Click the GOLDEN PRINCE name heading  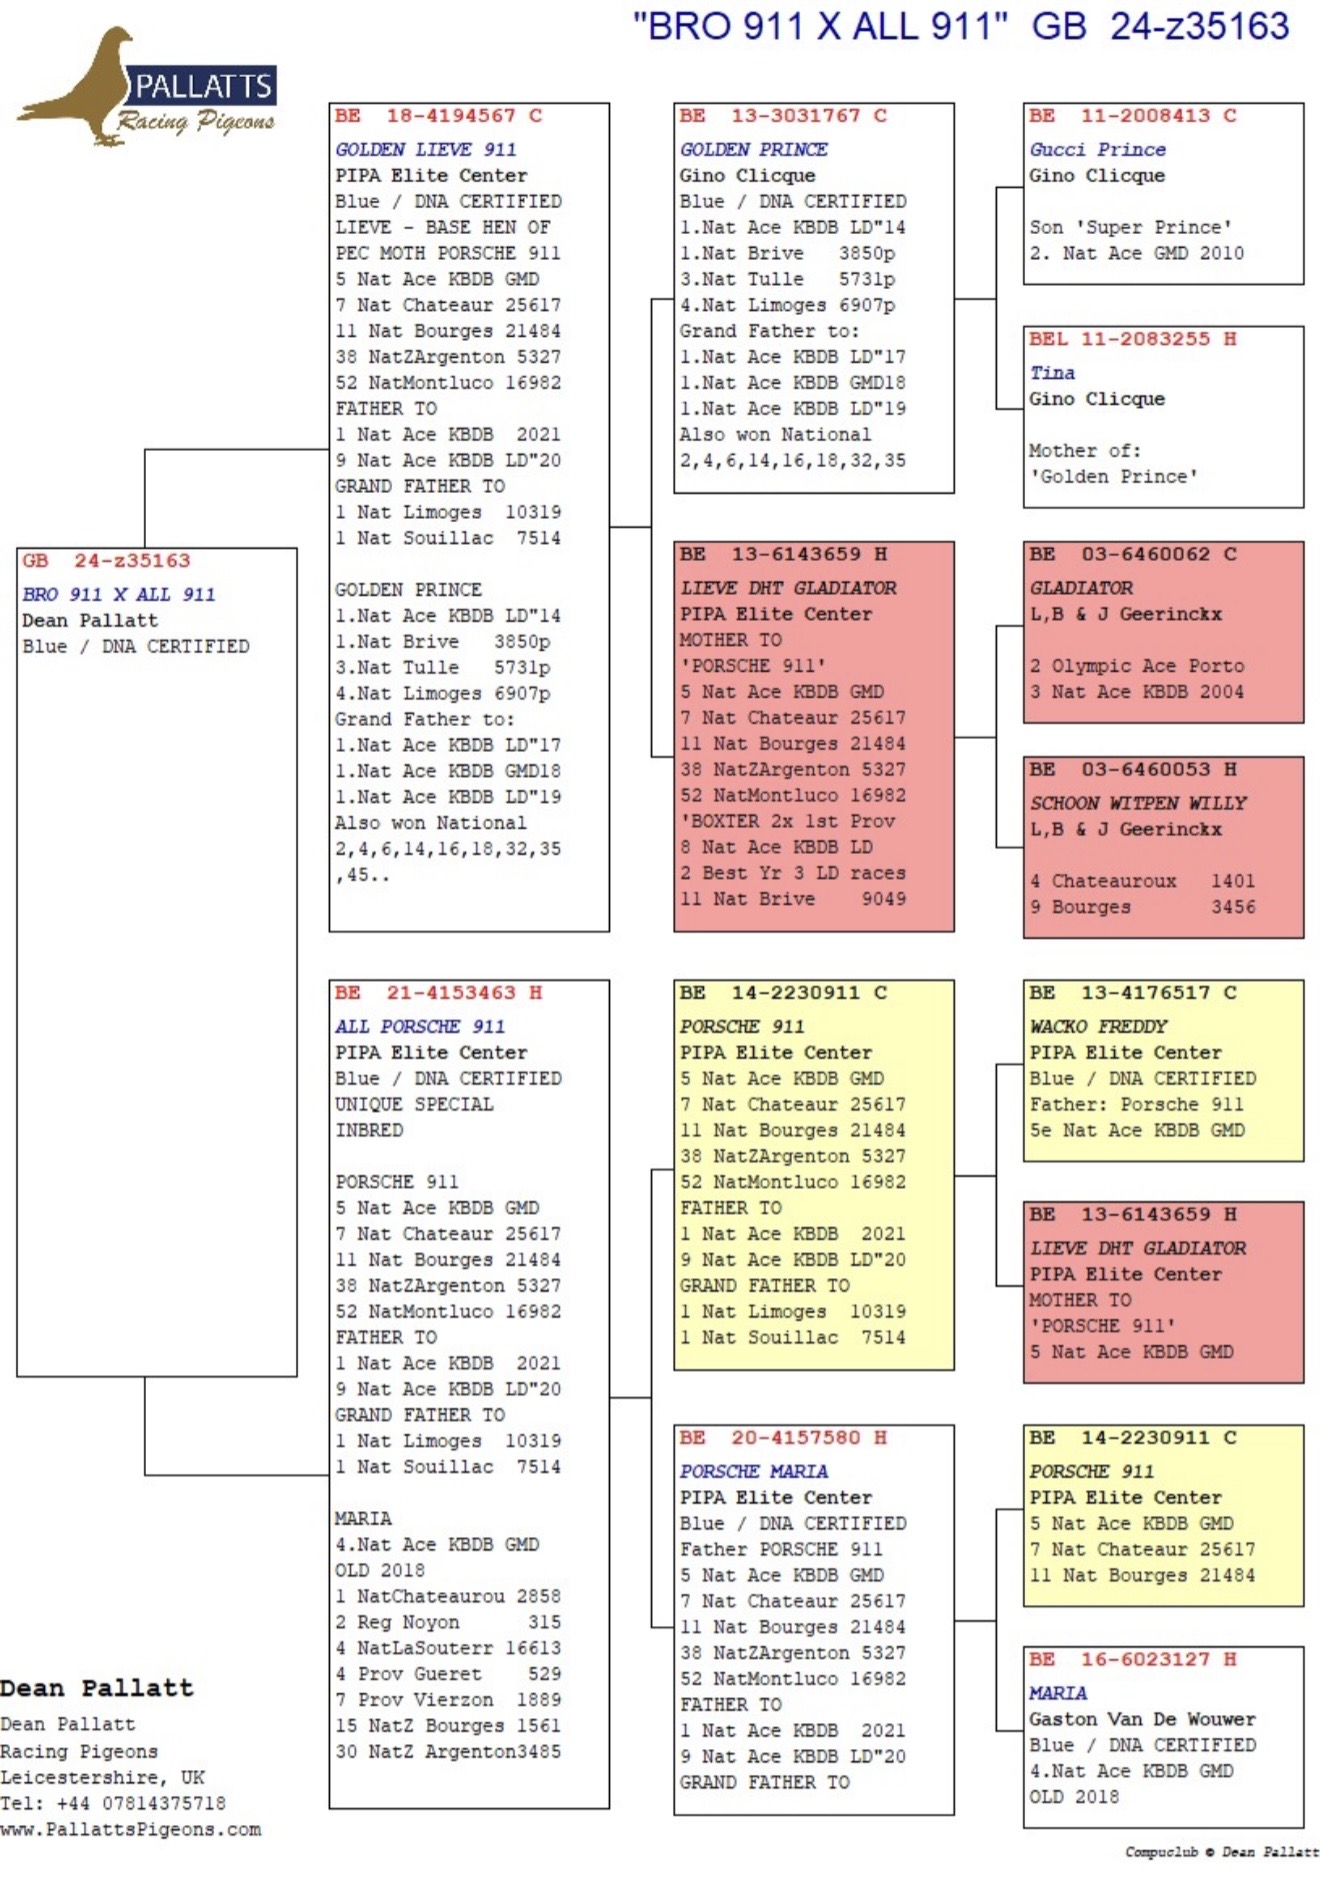coord(754,149)
